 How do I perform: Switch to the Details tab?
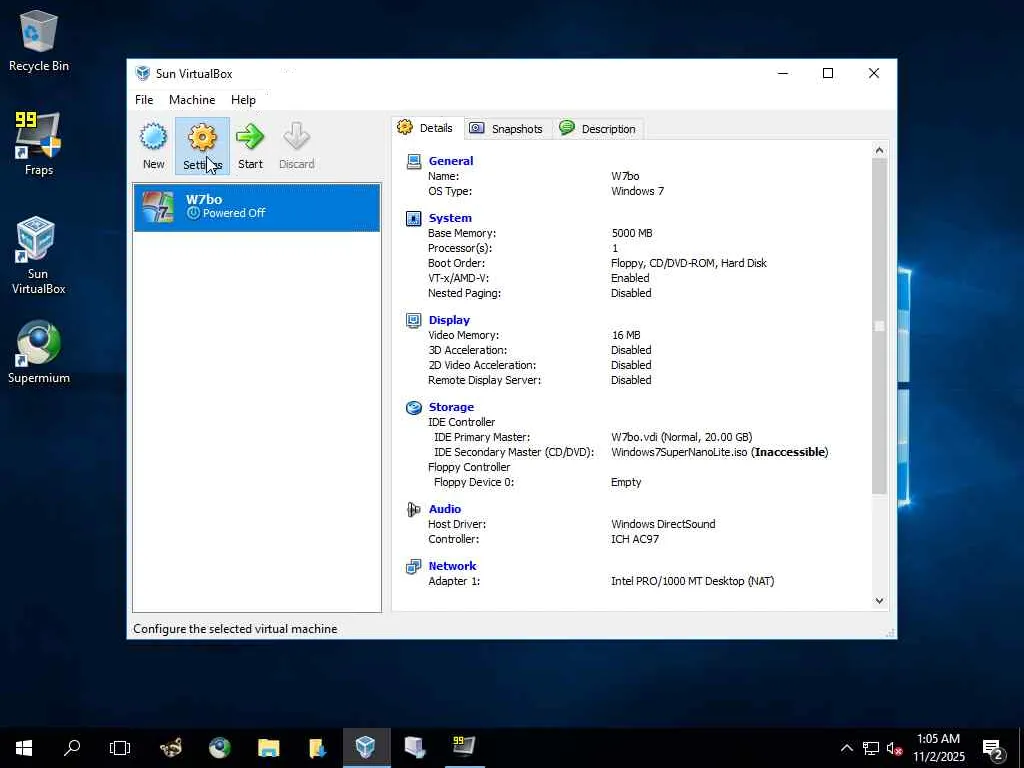coord(427,128)
